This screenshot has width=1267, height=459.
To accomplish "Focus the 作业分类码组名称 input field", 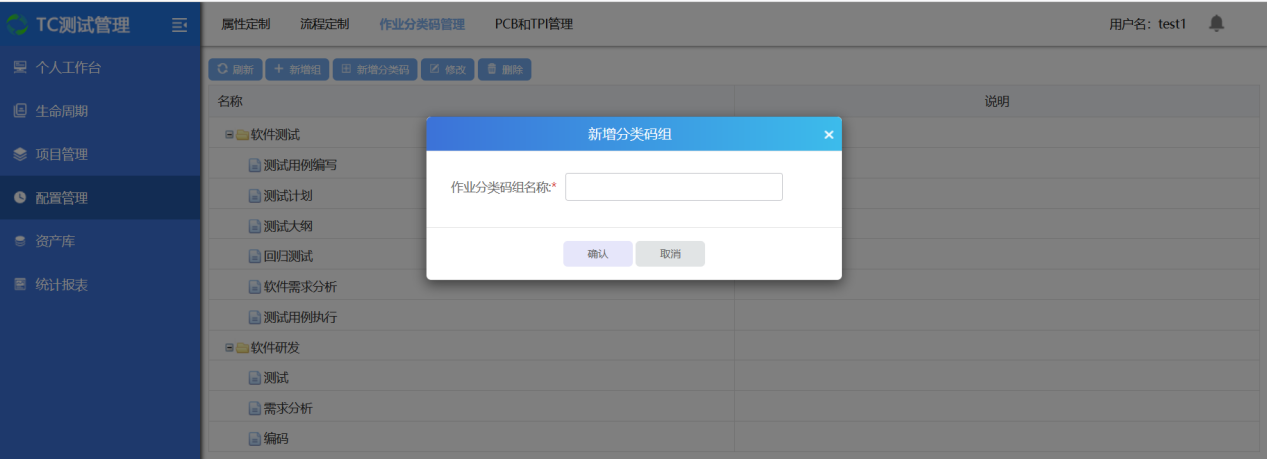I will coord(673,187).
